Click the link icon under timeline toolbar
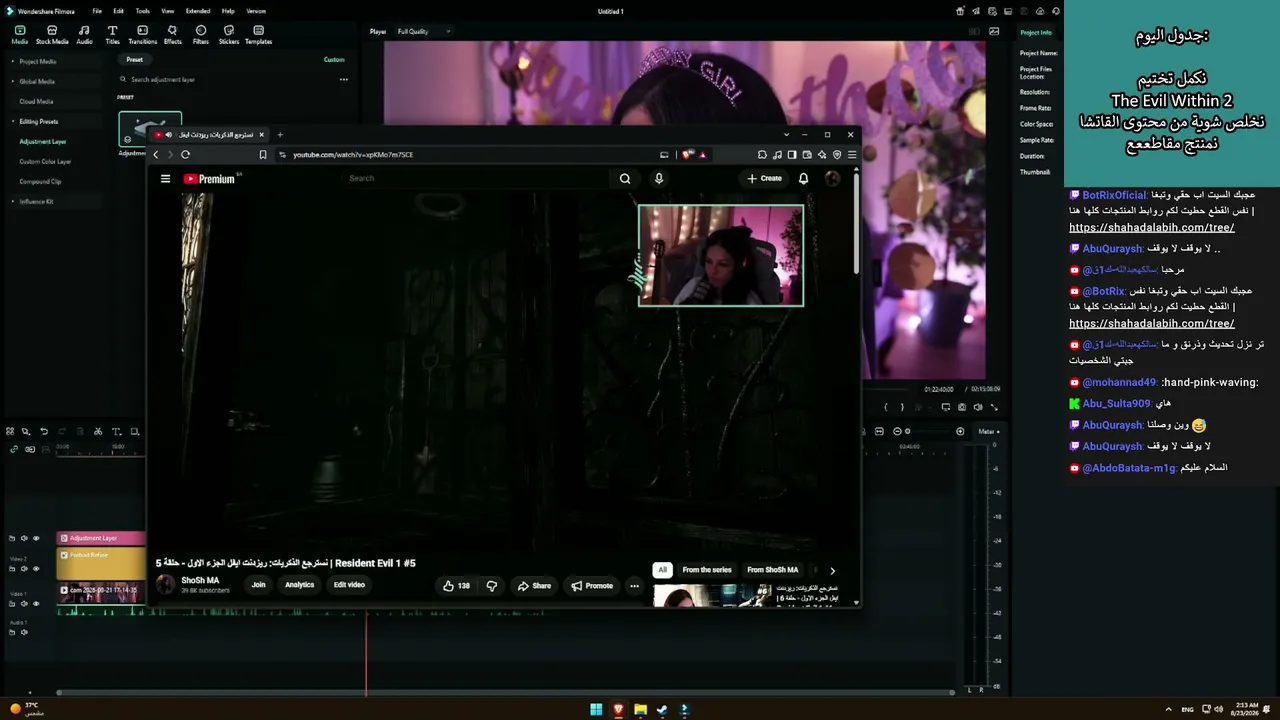1280x720 pixels. 14,449
